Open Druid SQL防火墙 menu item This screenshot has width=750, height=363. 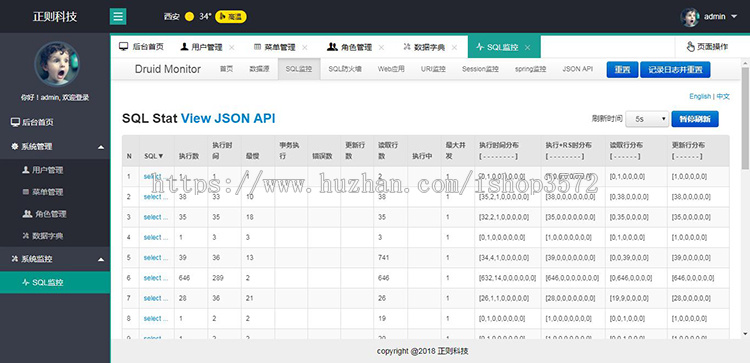(345, 69)
